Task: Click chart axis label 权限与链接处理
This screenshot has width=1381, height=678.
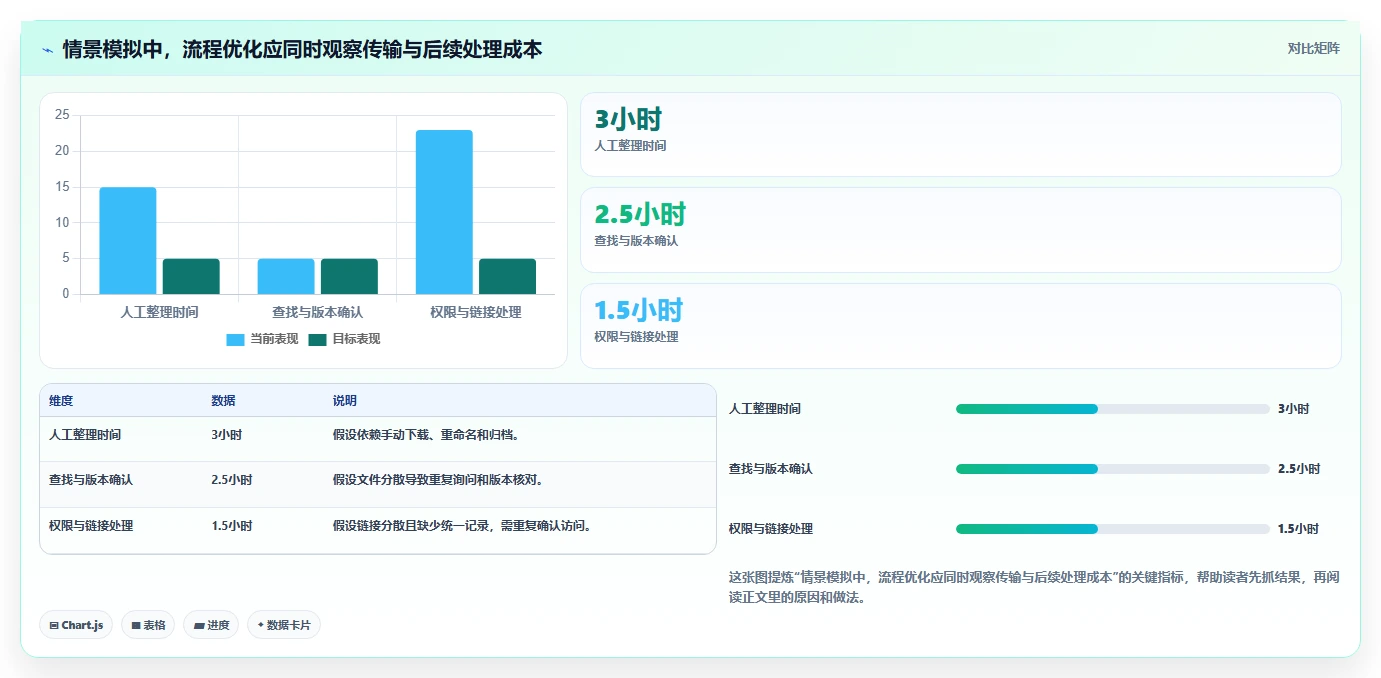Action: pyautogui.click(x=476, y=312)
